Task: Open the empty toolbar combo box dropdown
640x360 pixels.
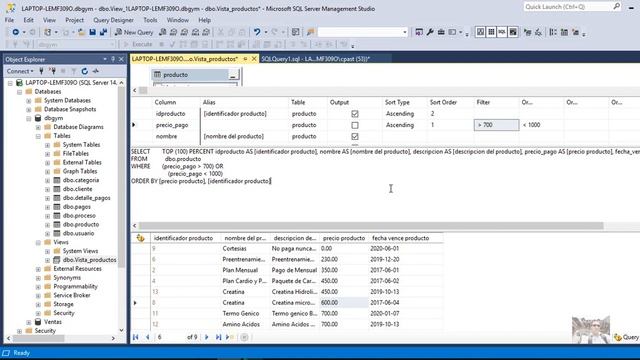Action: coord(404,32)
